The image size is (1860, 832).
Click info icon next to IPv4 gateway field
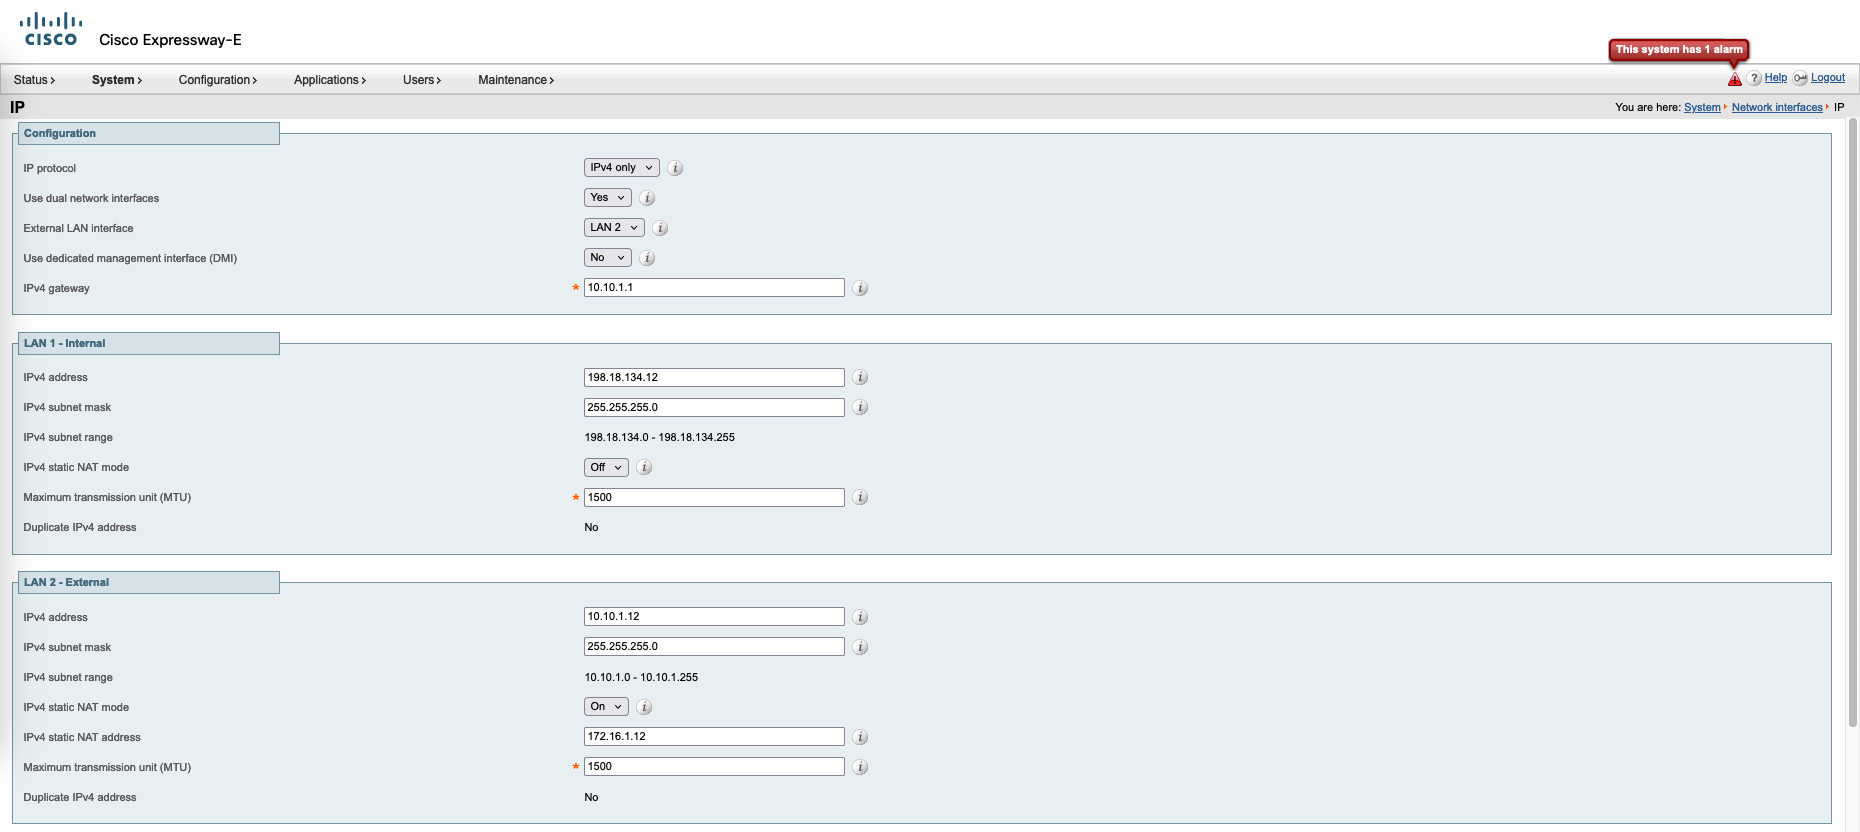point(860,288)
